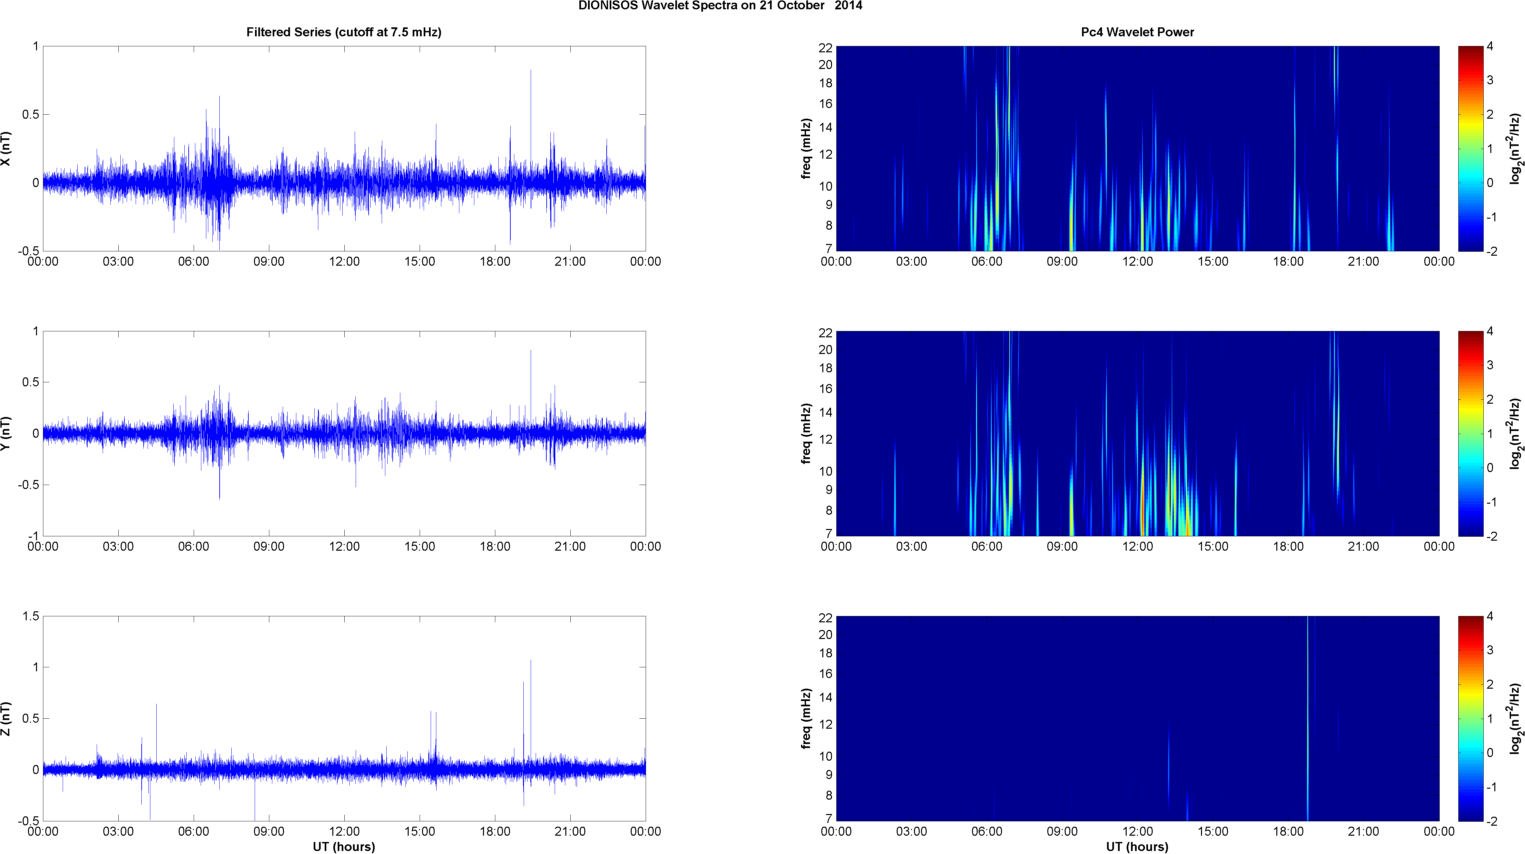Screen dimensions: 1525x854
Task: Click the log2(nT²/Hz) label beside middle color bar
Action: [x=1516, y=434]
